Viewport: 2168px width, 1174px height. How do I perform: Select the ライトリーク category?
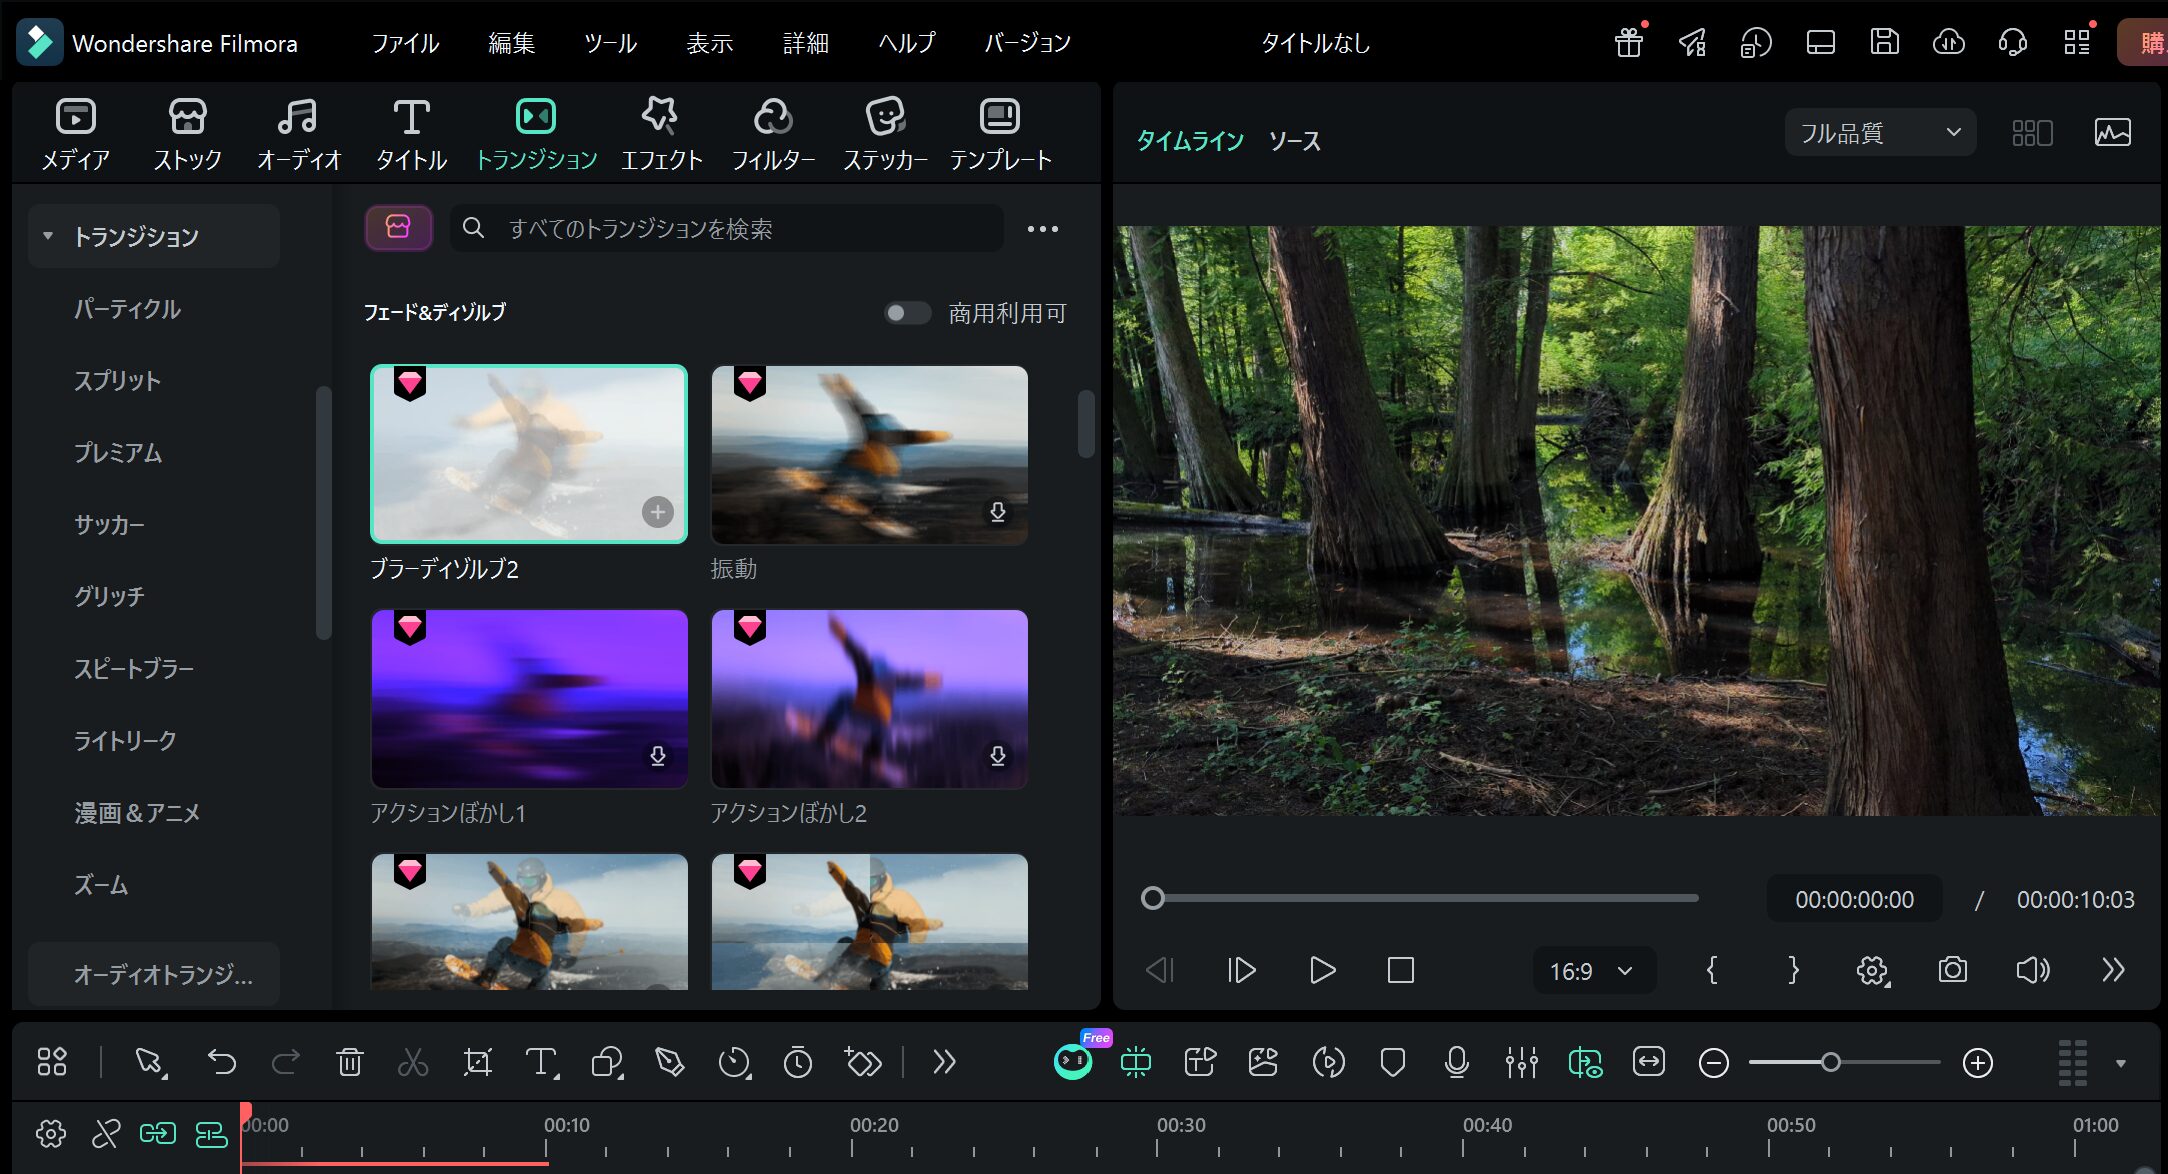125,741
